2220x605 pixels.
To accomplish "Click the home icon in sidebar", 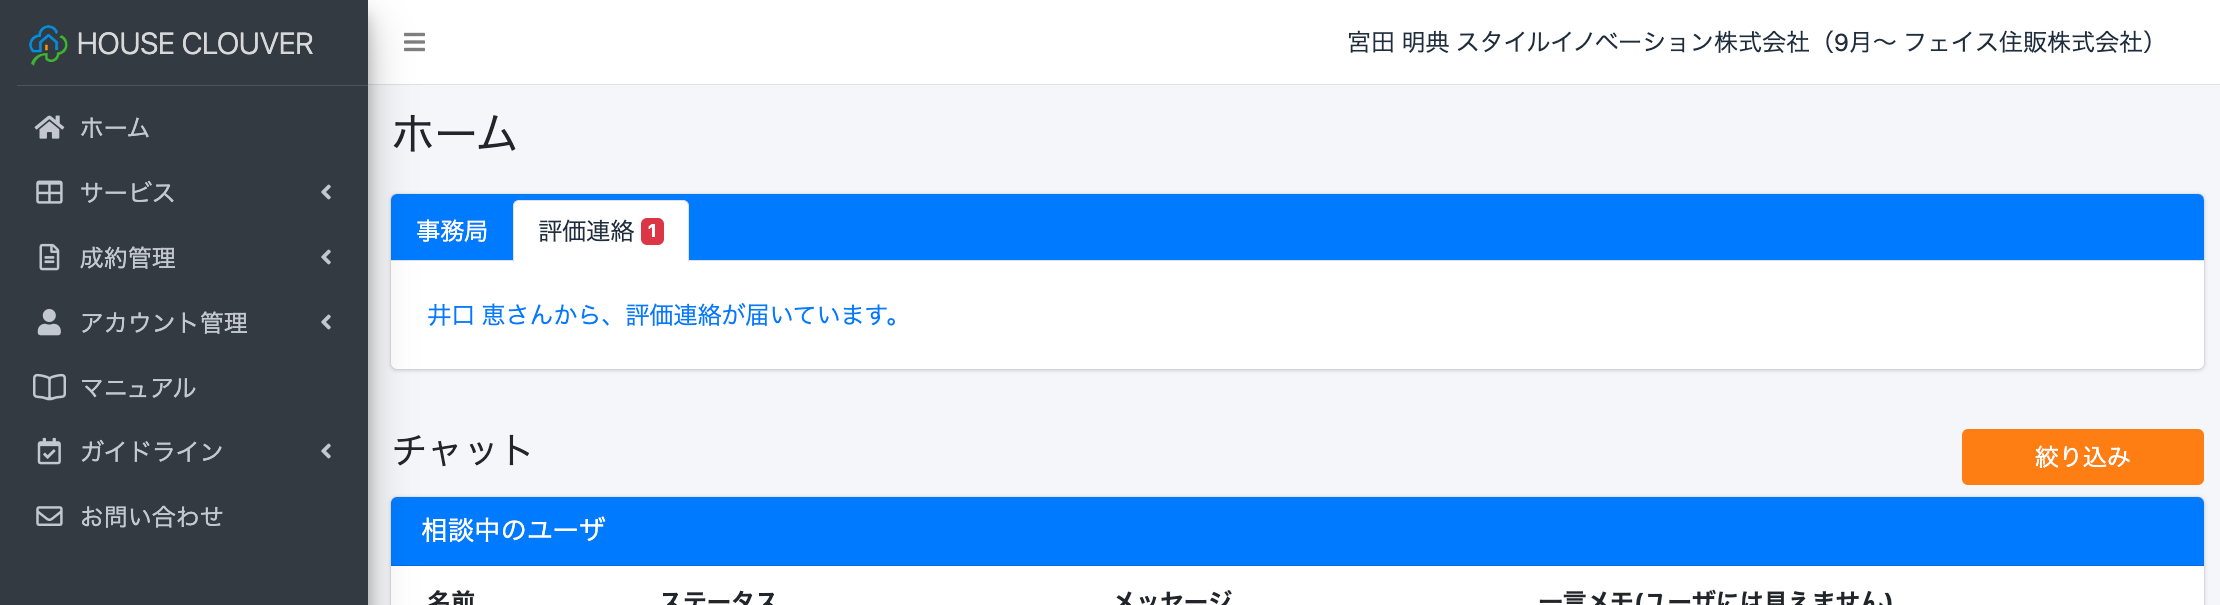I will 49,127.
